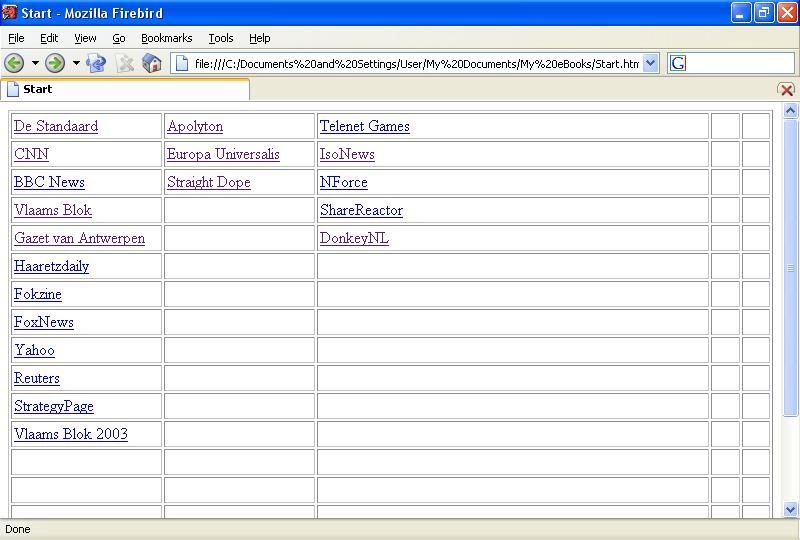Click the vertical scrollbar thumb

tap(790, 267)
